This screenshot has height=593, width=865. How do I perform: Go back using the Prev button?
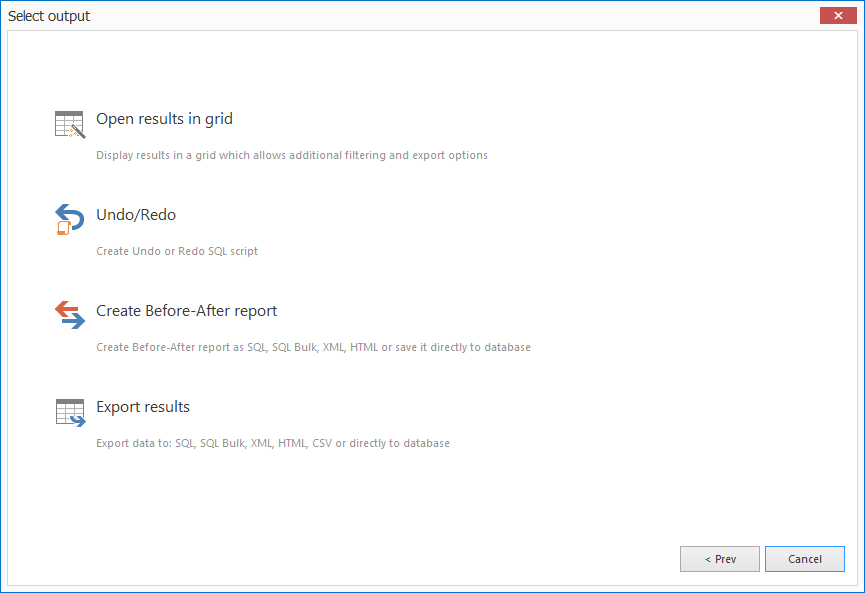[720, 559]
